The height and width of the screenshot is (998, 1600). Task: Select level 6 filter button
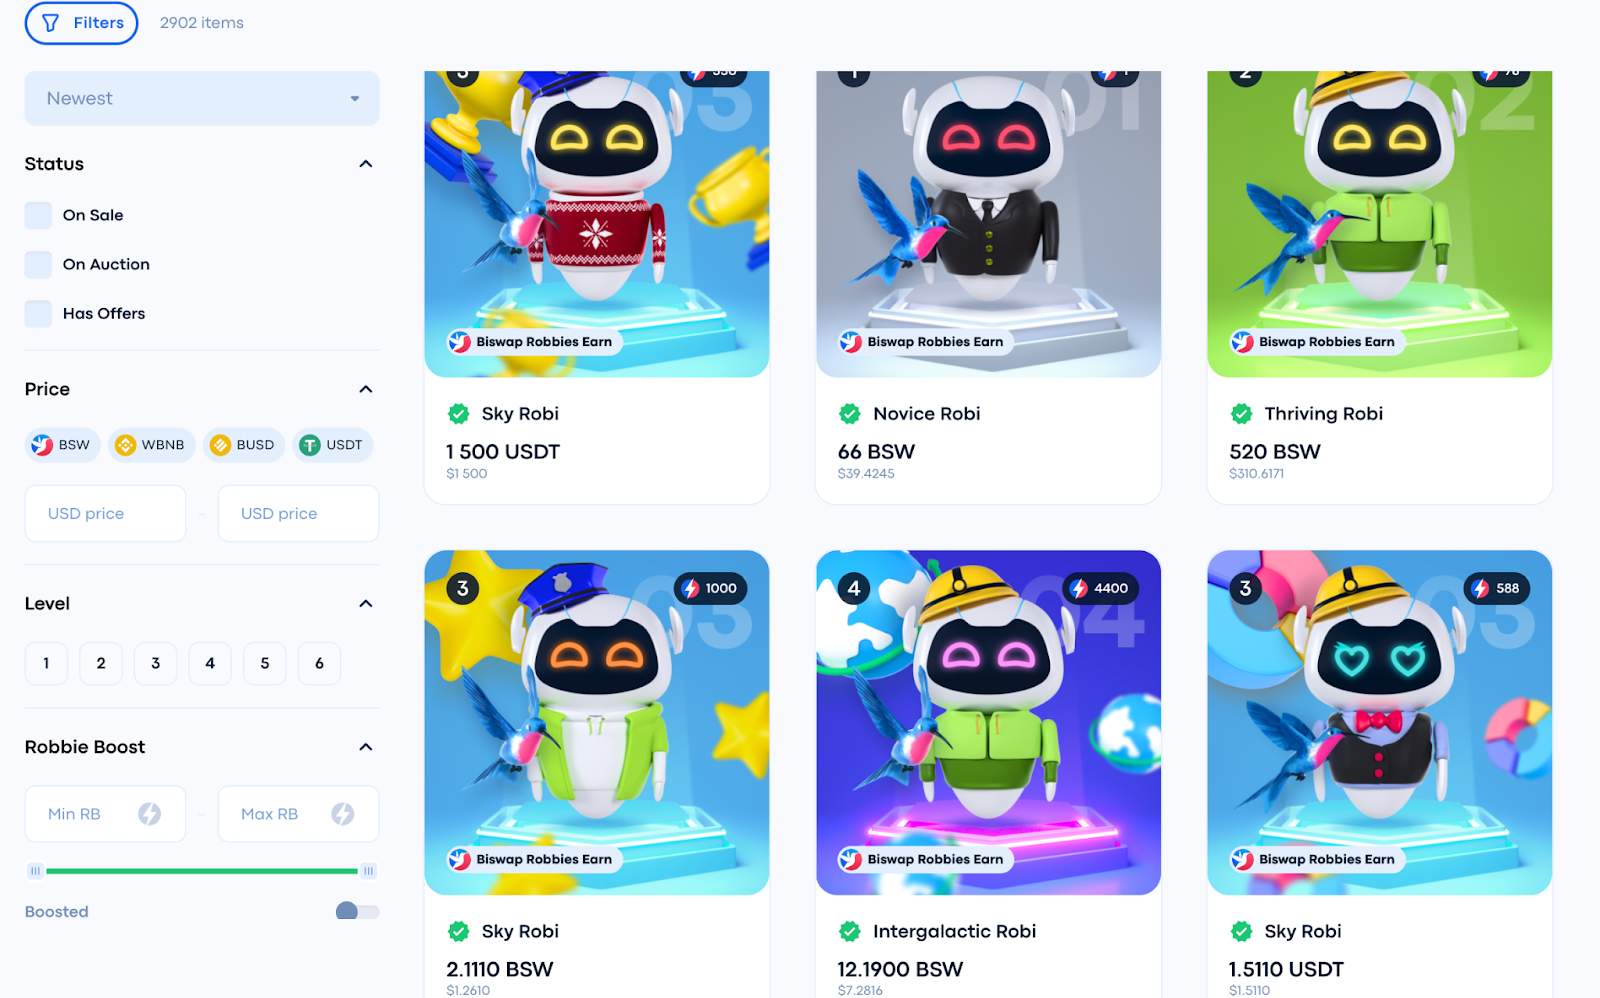click(x=319, y=663)
